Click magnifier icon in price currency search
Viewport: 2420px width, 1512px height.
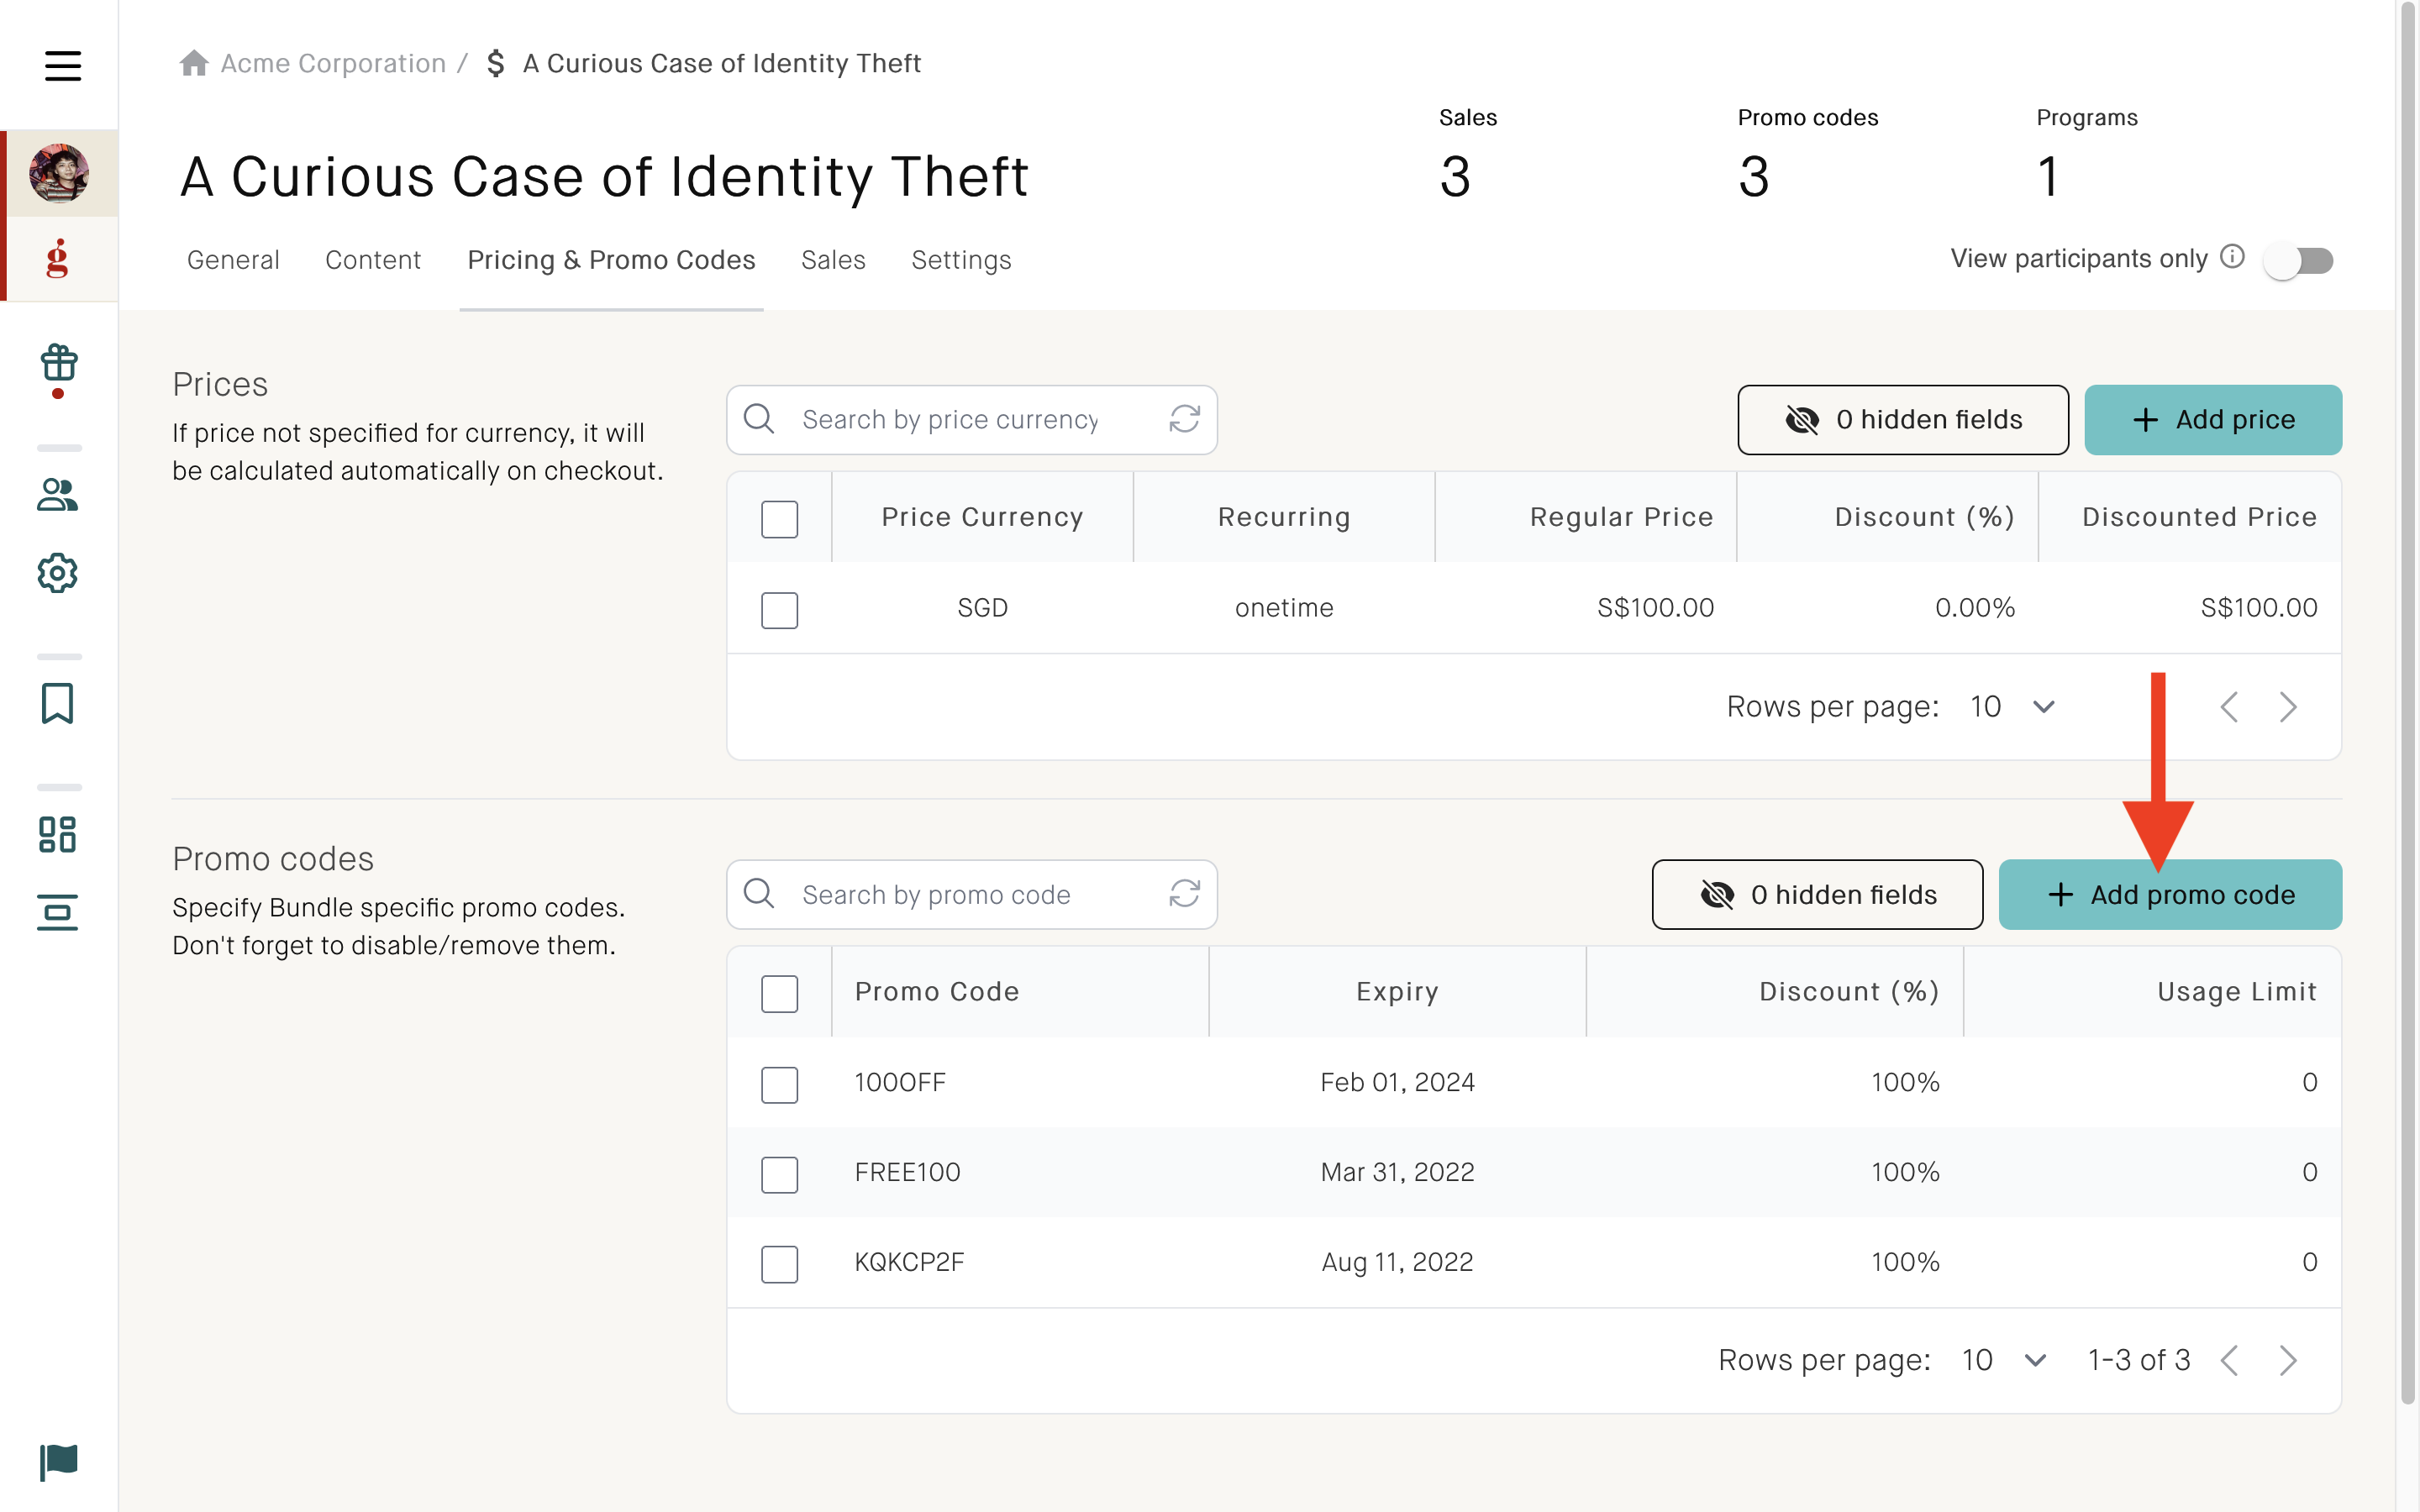(x=759, y=419)
